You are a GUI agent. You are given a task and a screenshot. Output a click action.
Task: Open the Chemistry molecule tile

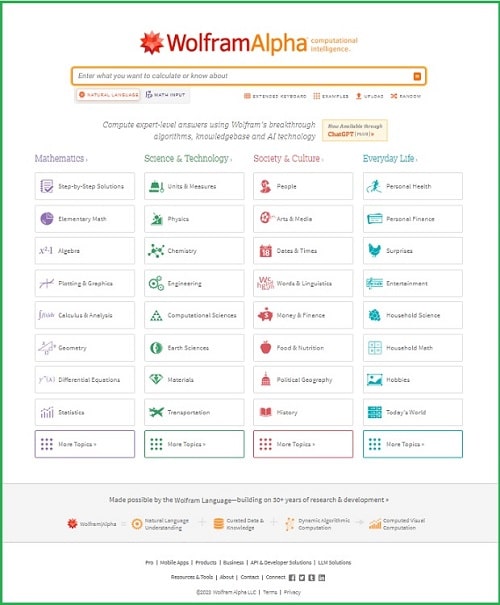(194, 251)
